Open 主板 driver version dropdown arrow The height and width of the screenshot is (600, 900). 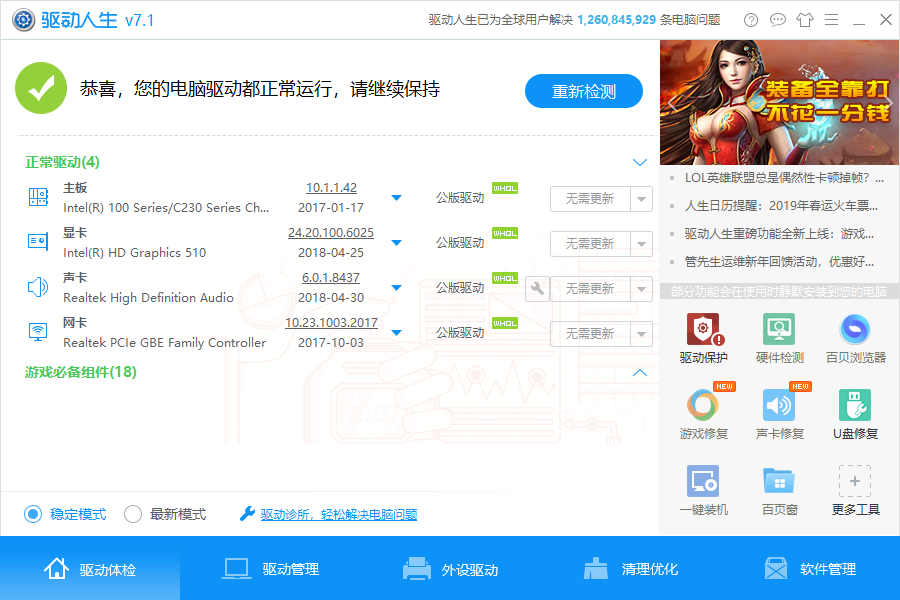tap(397, 198)
